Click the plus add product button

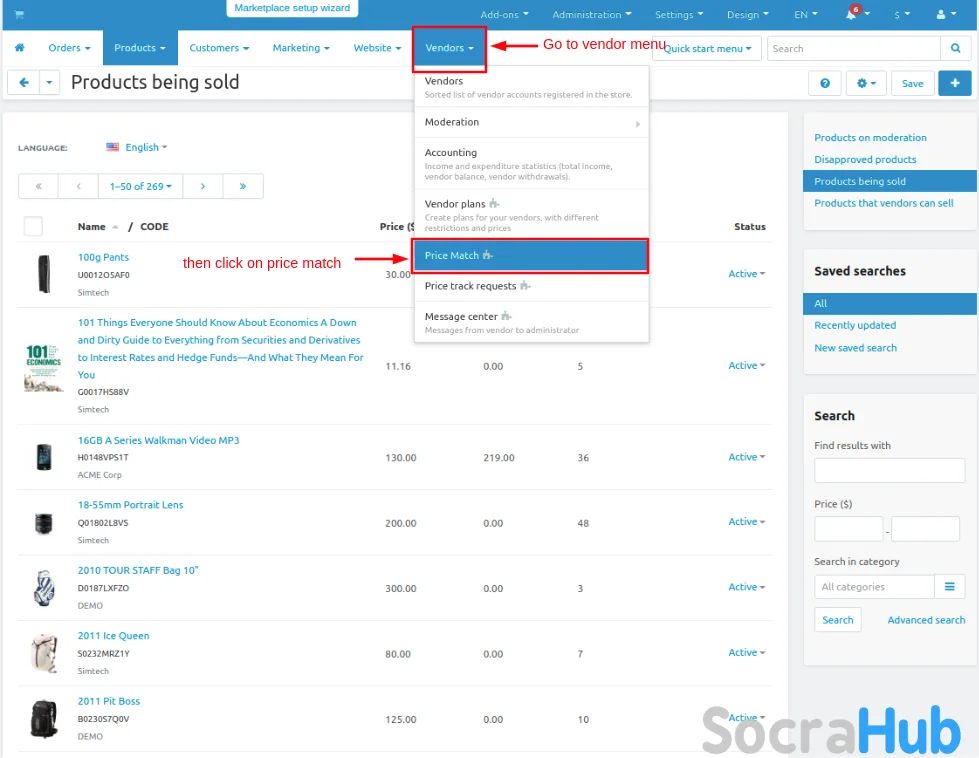tap(955, 83)
